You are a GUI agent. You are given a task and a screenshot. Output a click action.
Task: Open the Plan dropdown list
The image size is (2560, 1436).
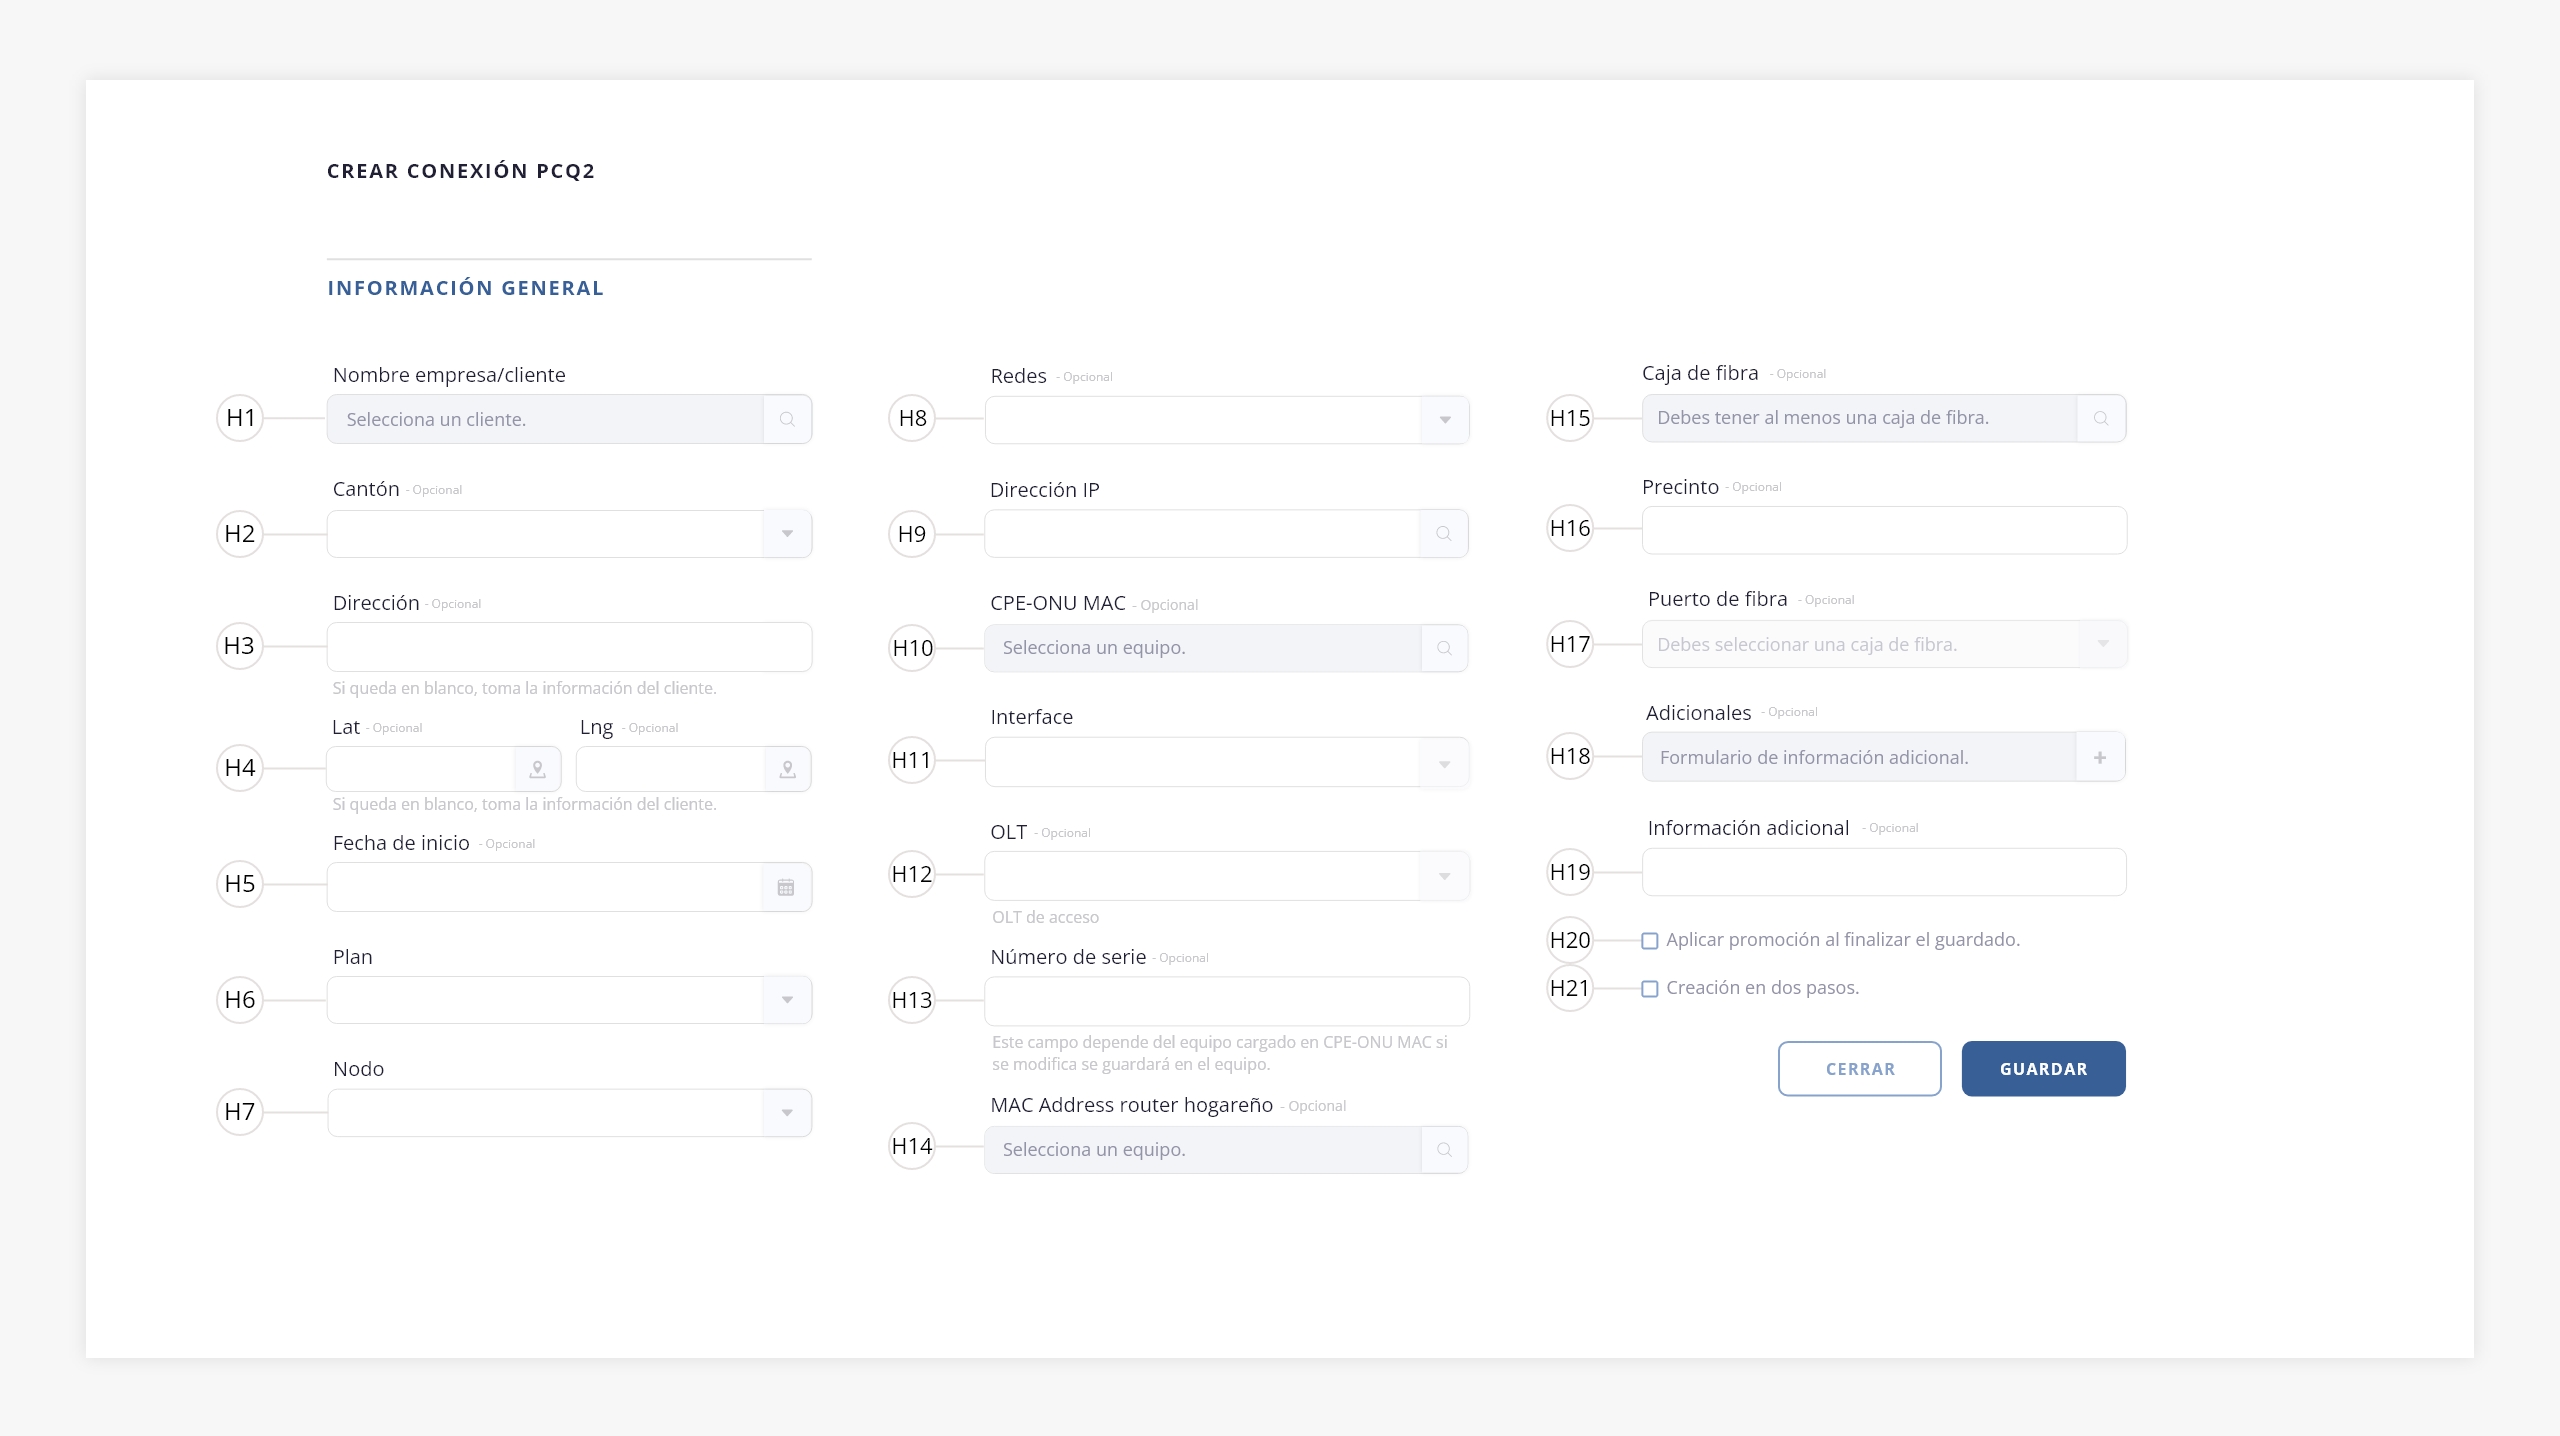pos(787,1000)
